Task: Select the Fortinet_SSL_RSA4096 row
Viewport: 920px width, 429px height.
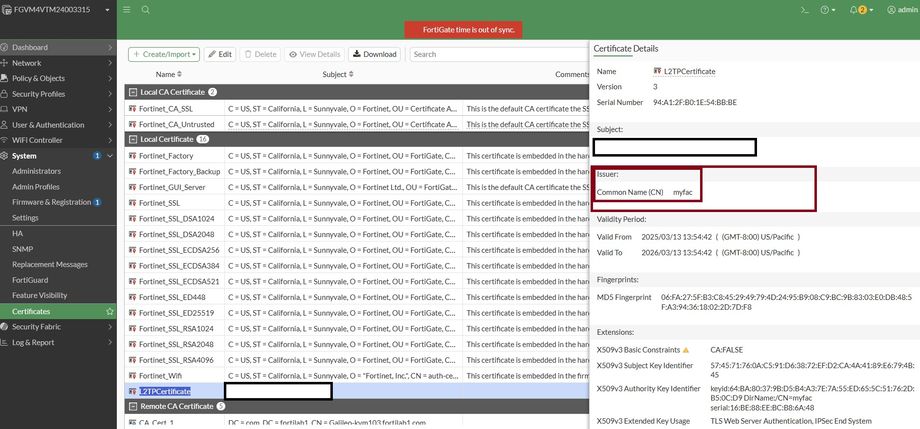Action: click(357, 360)
